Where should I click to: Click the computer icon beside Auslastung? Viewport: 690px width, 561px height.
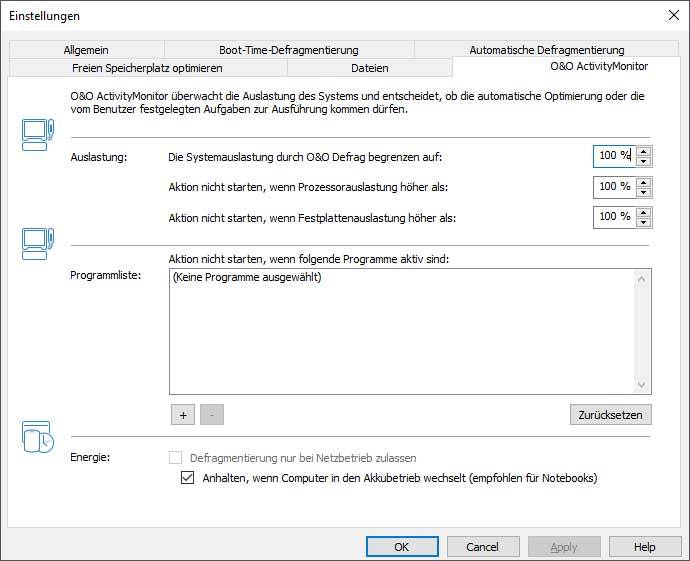(x=38, y=135)
